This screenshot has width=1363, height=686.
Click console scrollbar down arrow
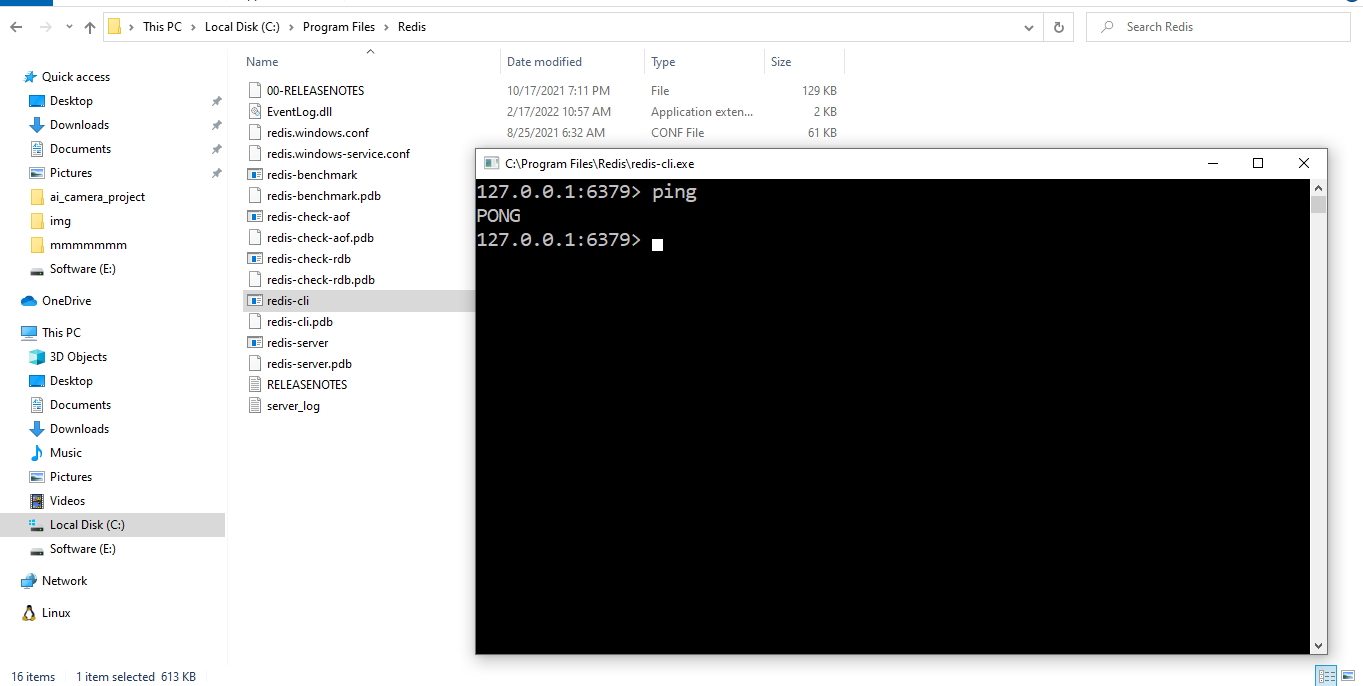(x=1318, y=646)
